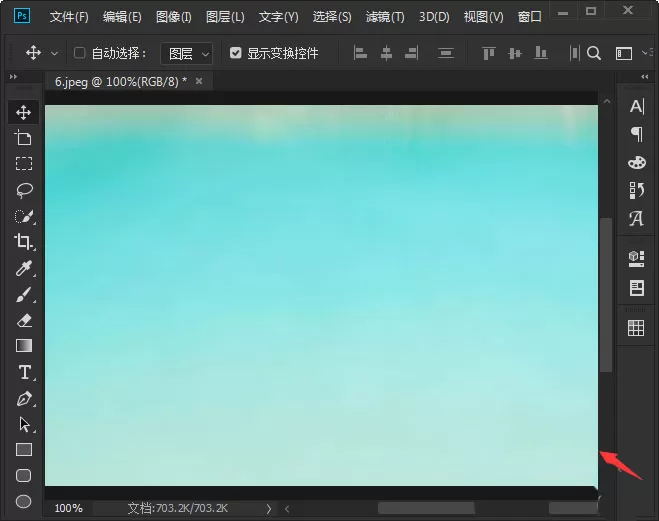The height and width of the screenshot is (521, 659).
Task: Select the Rectangular Marquee tool
Action: (24, 163)
